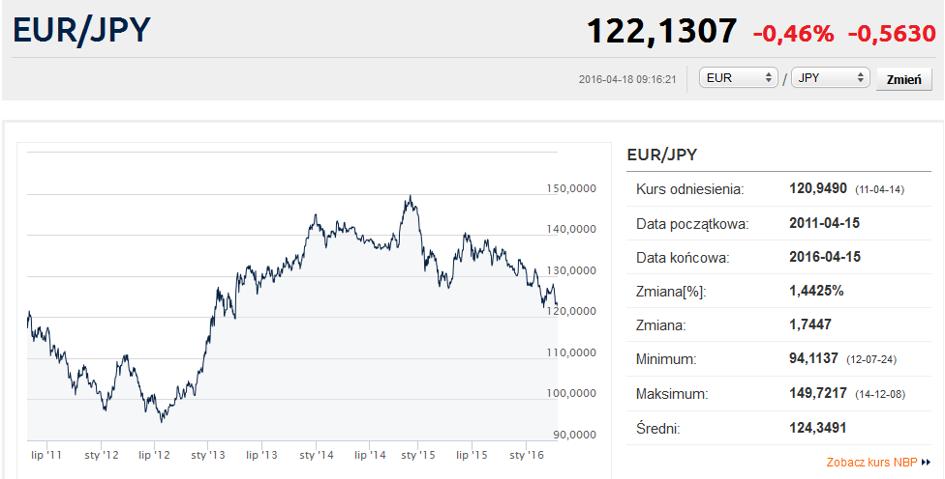This screenshot has height=479, width=945.
Task: Click the red -0,5630 change value
Action: [x=891, y=33]
